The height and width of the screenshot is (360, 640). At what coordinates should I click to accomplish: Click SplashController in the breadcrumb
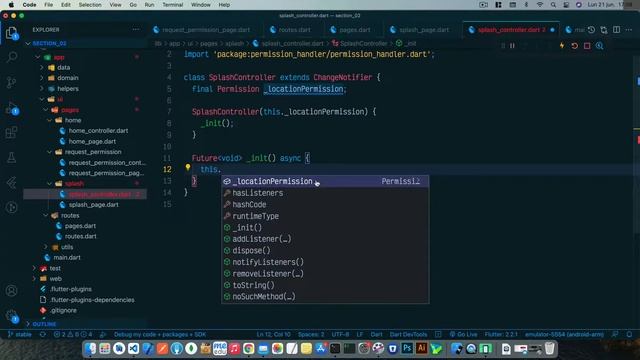point(363,43)
